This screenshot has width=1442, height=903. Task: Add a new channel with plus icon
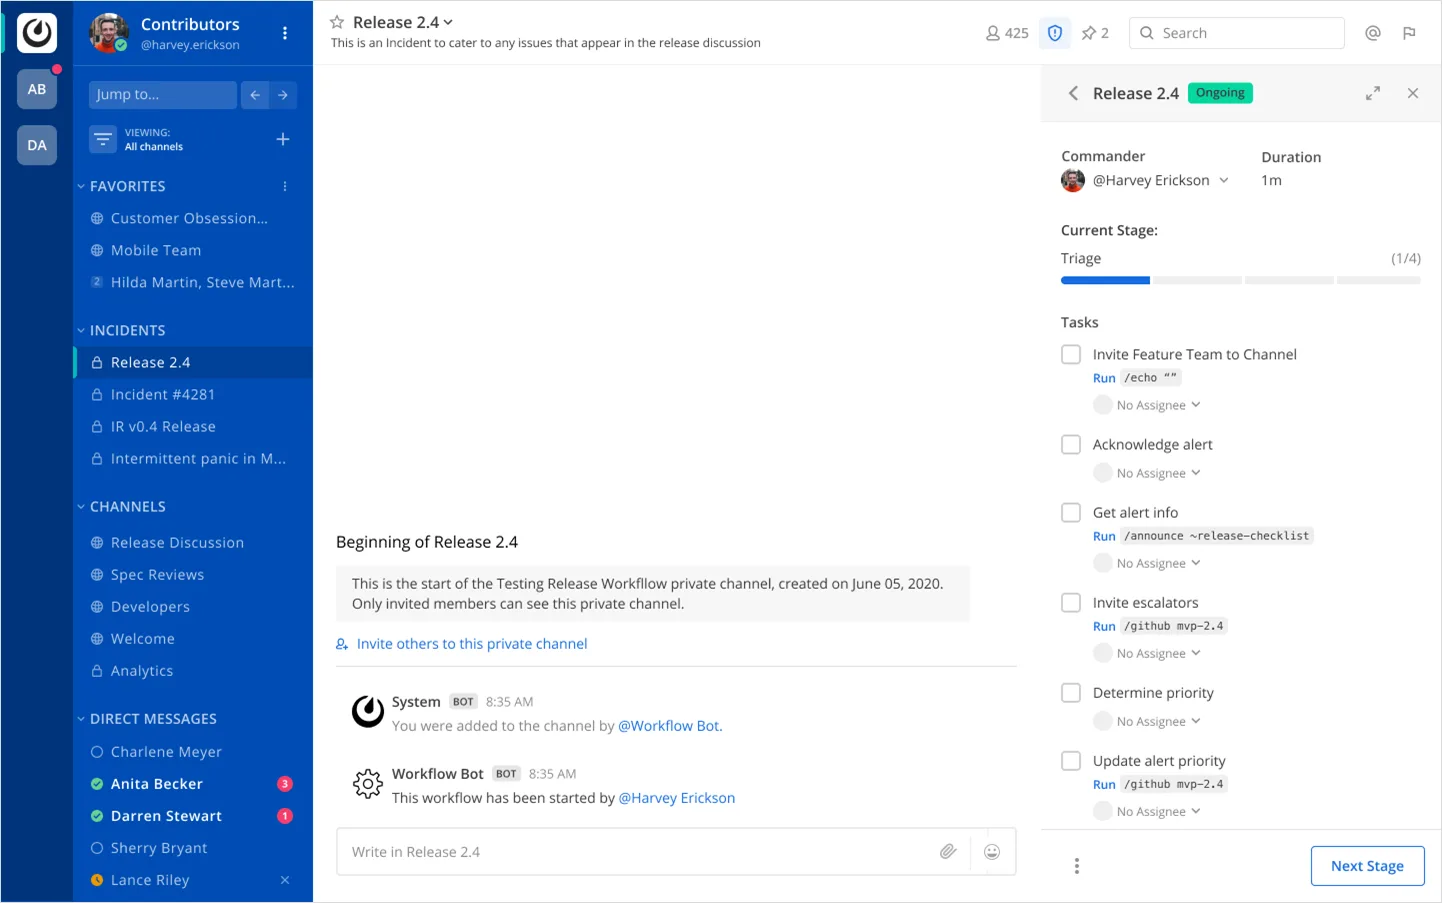[x=283, y=139]
